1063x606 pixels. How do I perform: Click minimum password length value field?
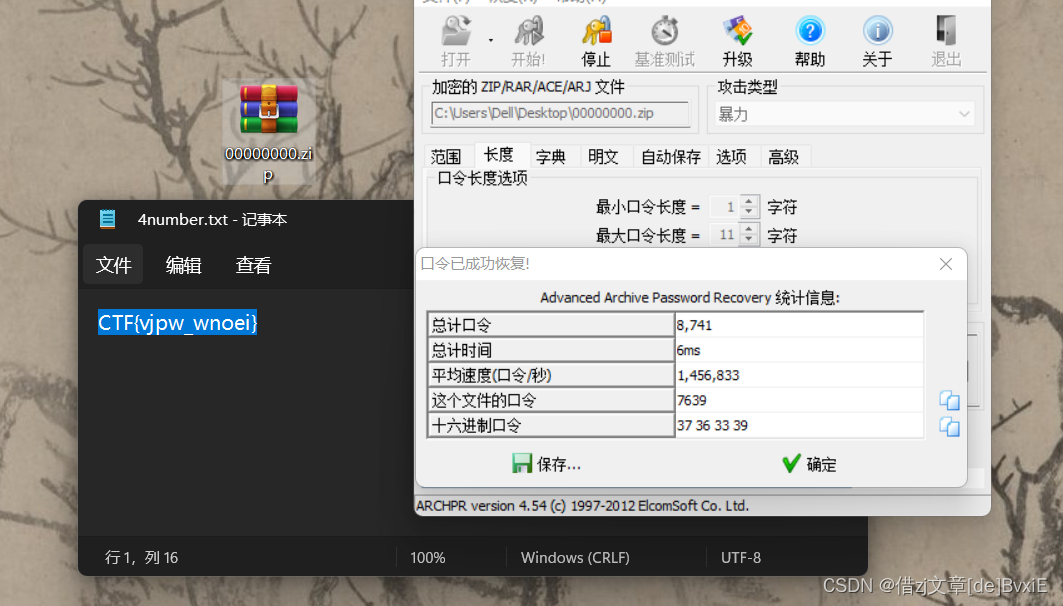(x=724, y=207)
